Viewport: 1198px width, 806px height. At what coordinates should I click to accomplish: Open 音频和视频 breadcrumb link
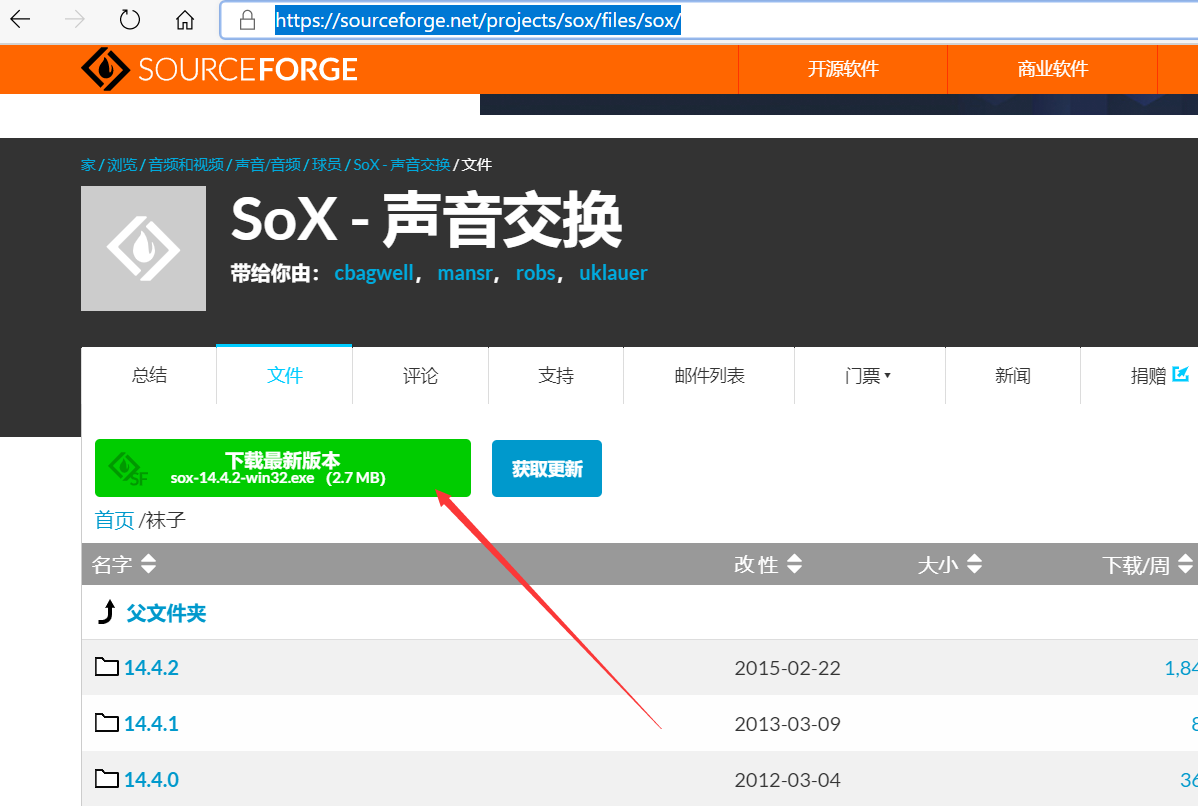pos(186,164)
